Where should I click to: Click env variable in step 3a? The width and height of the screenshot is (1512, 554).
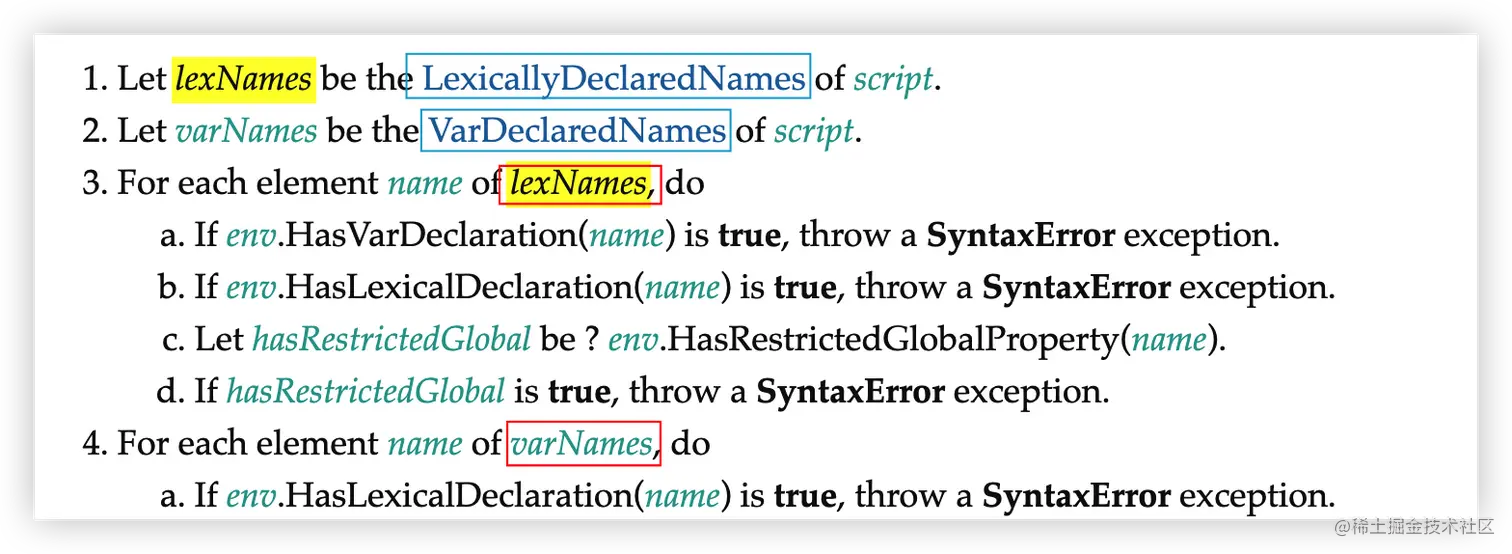point(249,236)
